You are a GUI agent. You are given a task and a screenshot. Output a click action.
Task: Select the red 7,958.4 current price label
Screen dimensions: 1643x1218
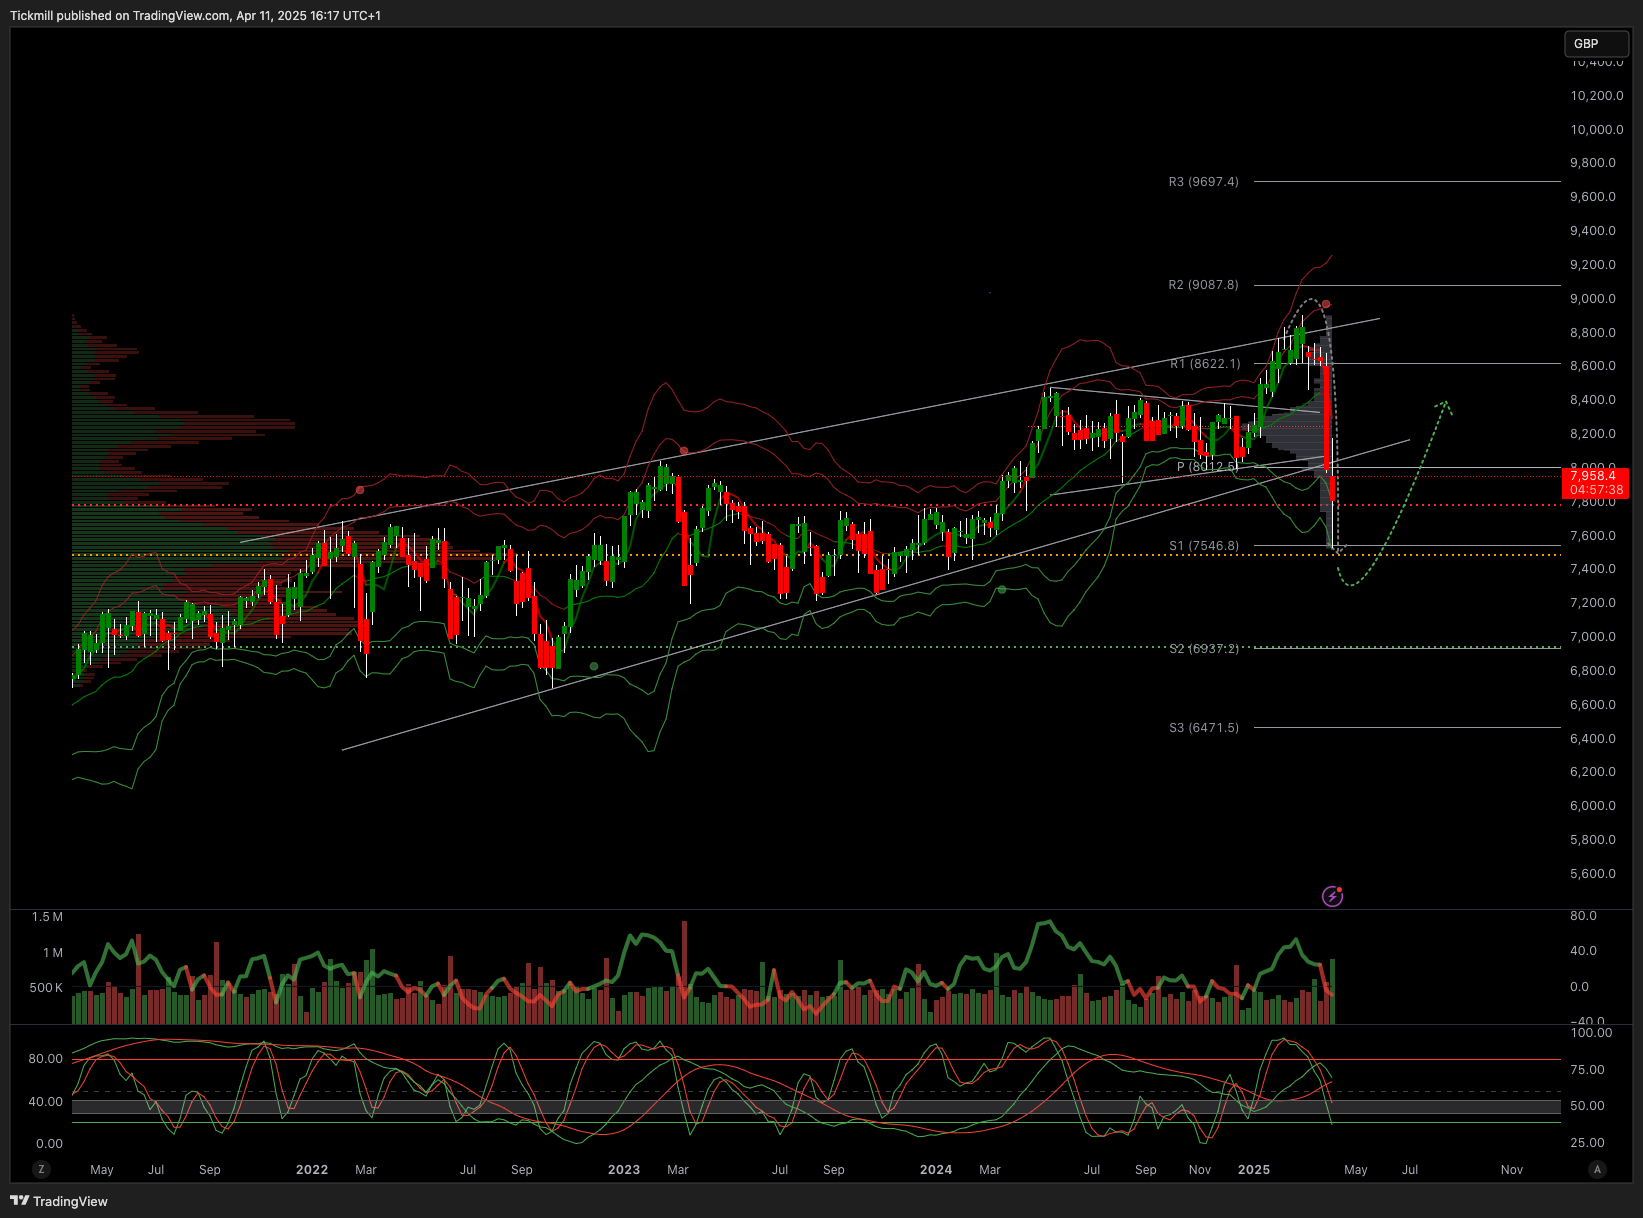pos(1596,483)
